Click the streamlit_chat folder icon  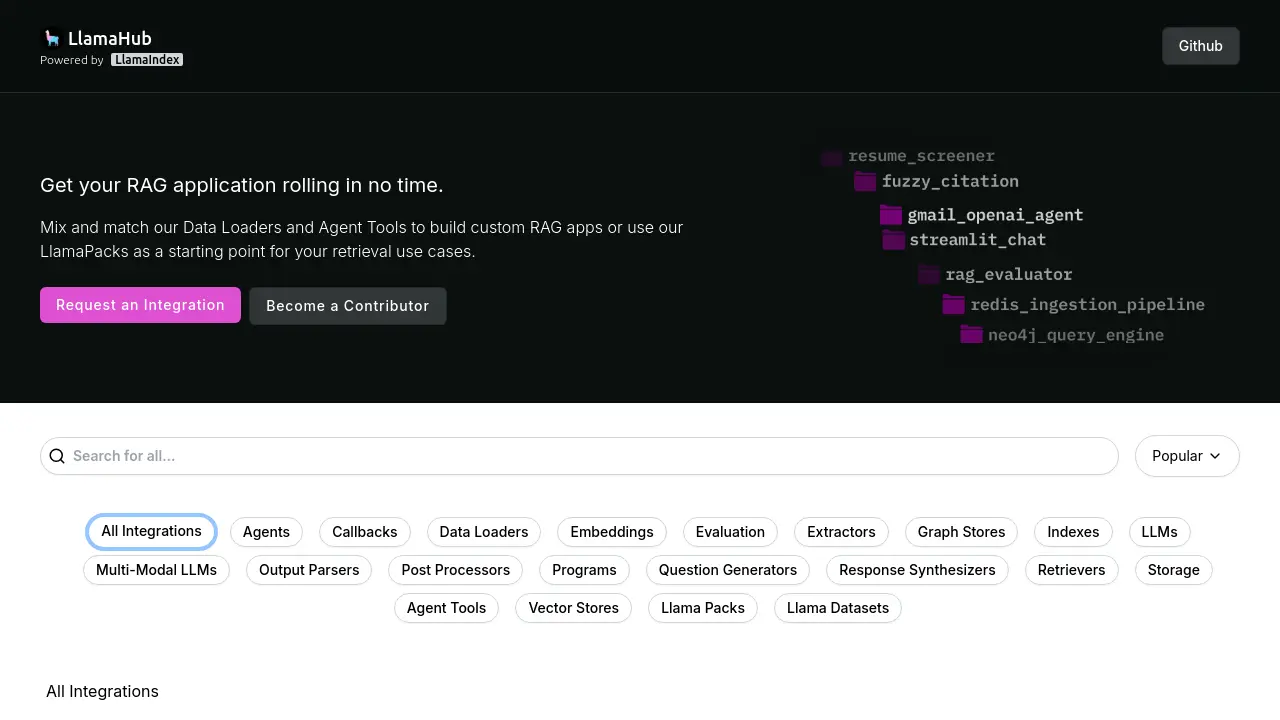pyautogui.click(x=893, y=240)
